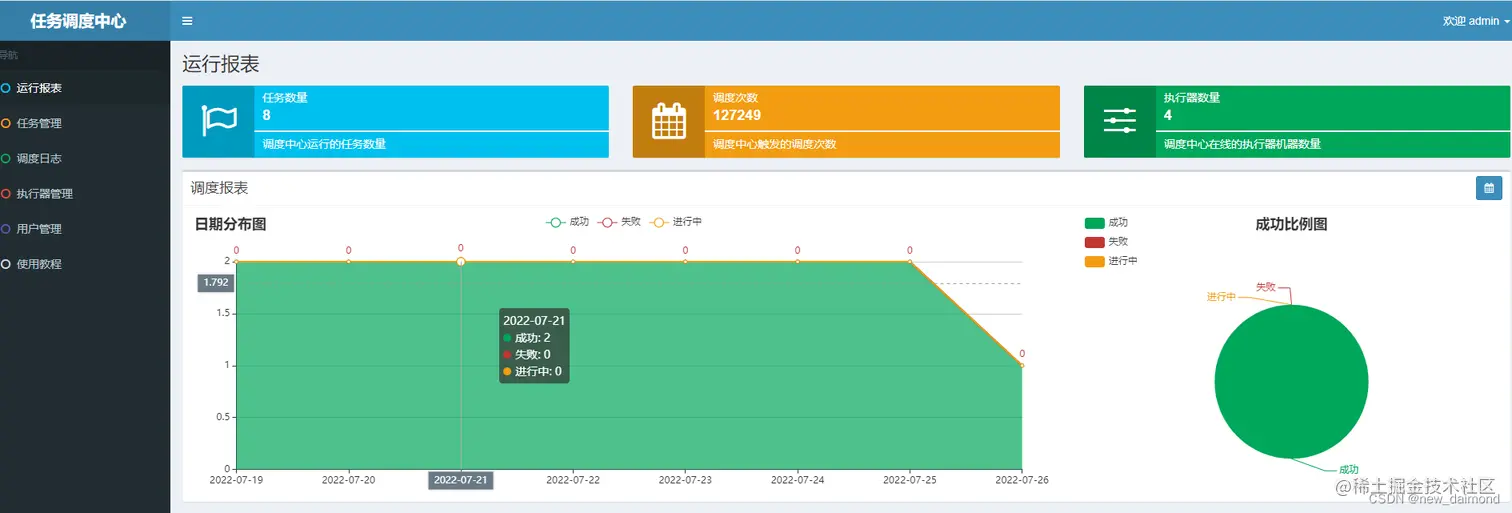The image size is (1512, 513).
Task: Click the 2022-07-24 x-axis label
Action: tap(798, 480)
